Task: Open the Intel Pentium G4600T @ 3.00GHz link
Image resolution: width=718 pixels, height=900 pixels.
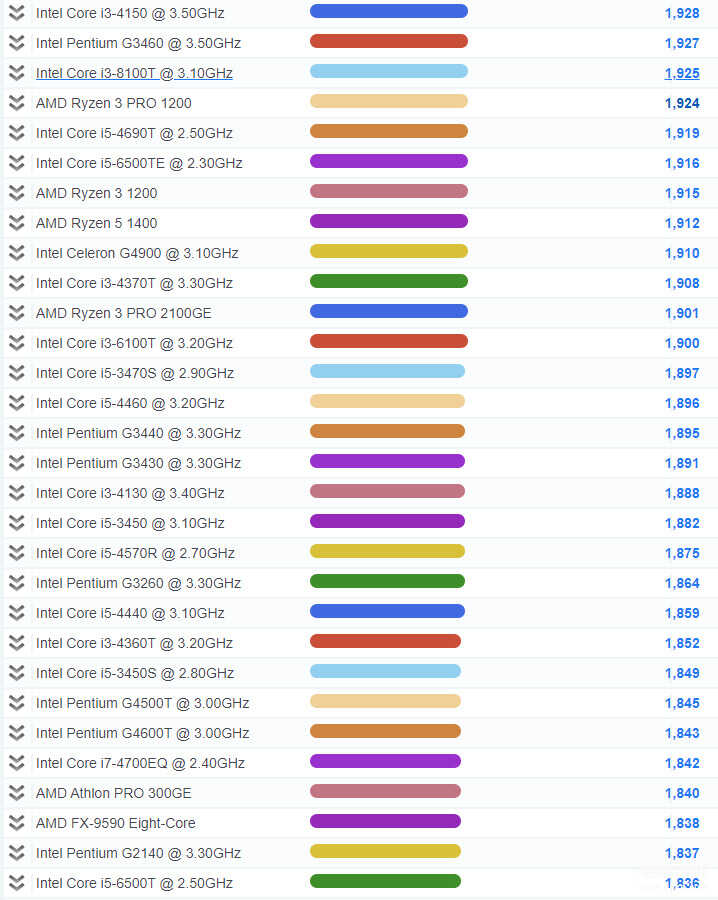Action: point(142,733)
